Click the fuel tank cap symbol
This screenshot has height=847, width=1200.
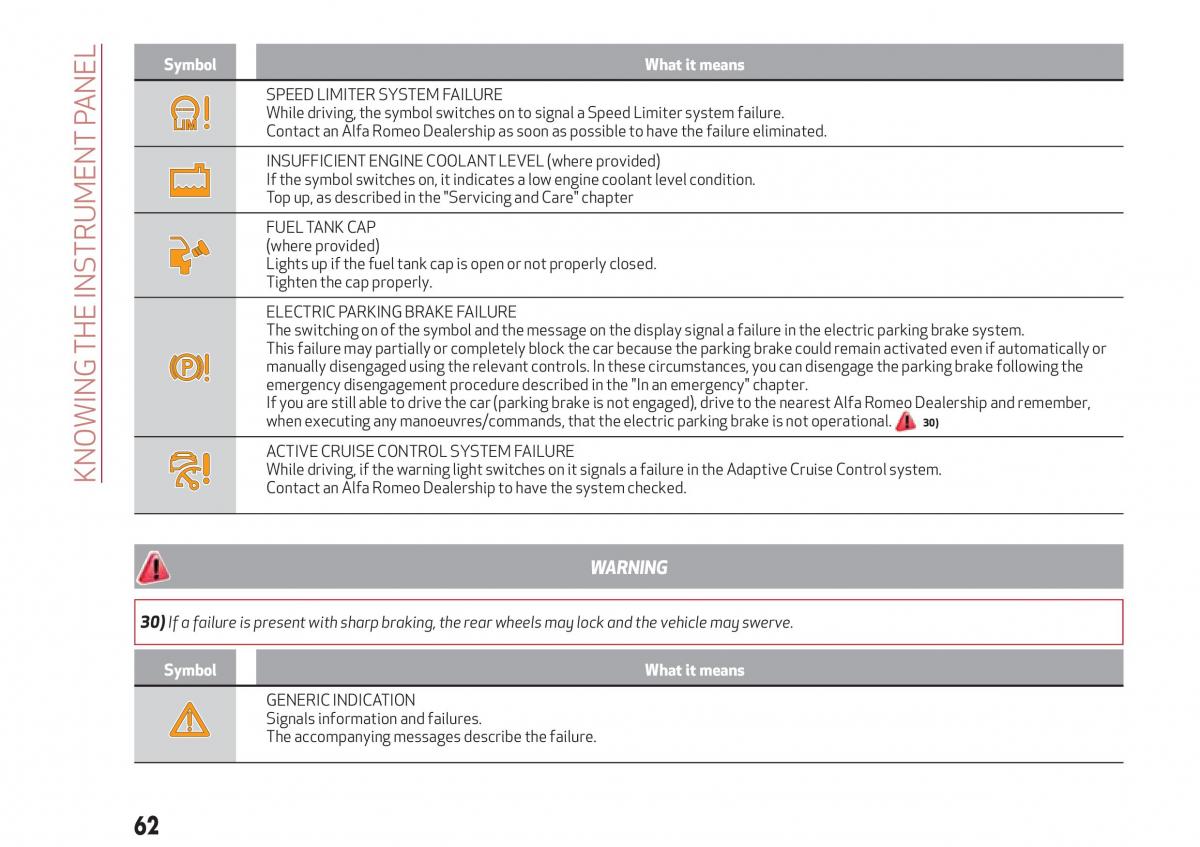pos(189,255)
